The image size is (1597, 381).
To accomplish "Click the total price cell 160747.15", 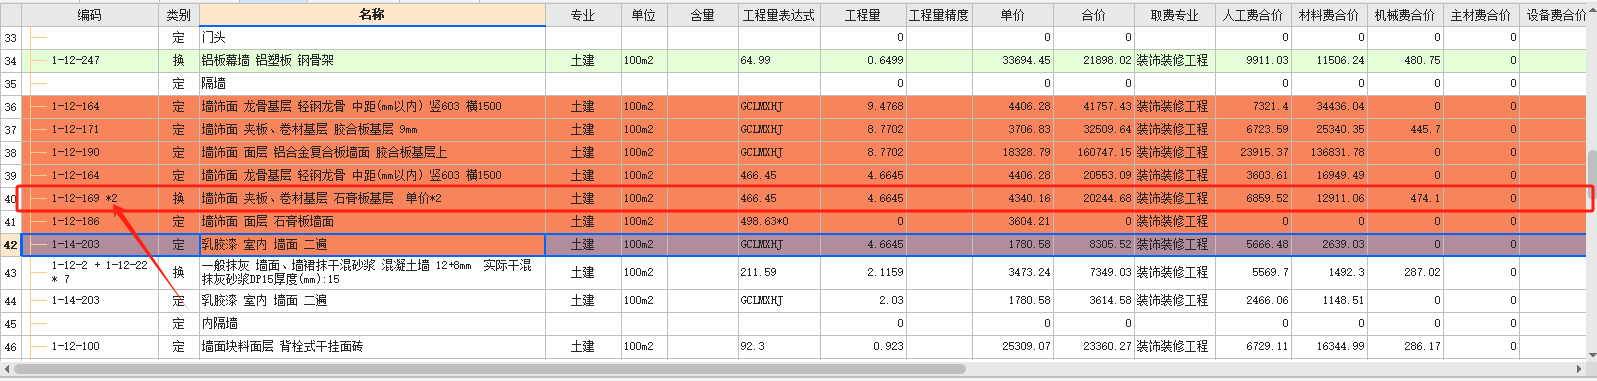I will 1094,153.
